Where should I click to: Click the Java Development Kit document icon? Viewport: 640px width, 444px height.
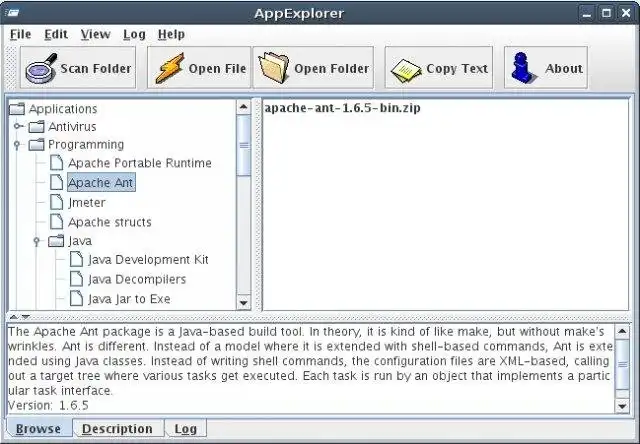pos(76,259)
